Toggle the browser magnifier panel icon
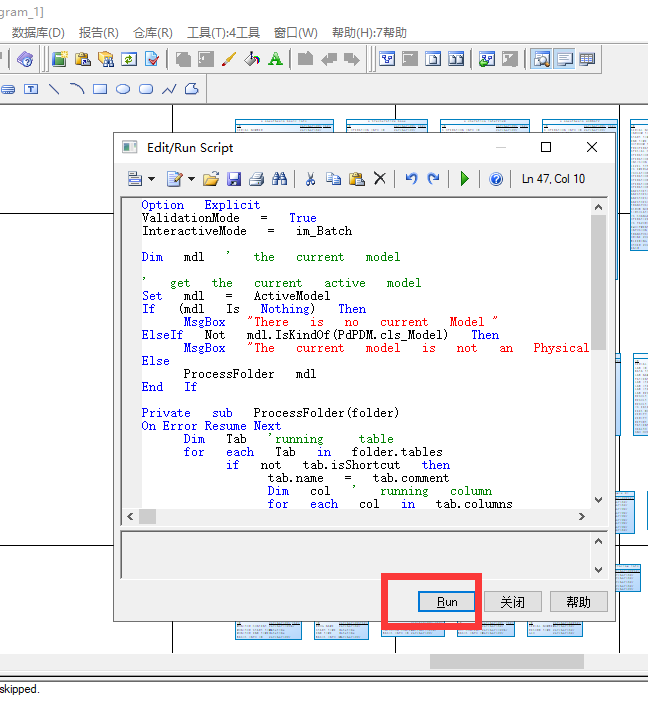The image size is (648, 715). point(541,59)
